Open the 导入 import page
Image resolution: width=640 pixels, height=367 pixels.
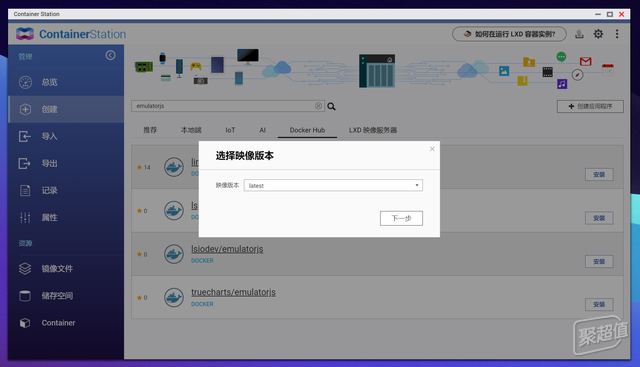(x=66, y=136)
